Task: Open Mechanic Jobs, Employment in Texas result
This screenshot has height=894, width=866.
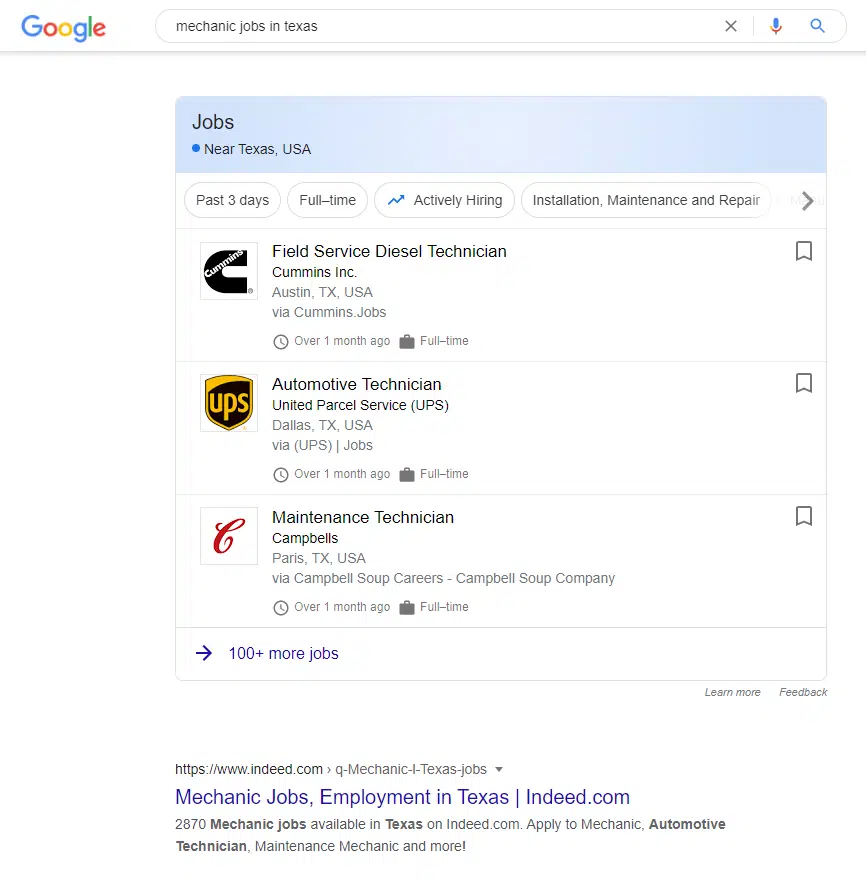Action: (402, 797)
